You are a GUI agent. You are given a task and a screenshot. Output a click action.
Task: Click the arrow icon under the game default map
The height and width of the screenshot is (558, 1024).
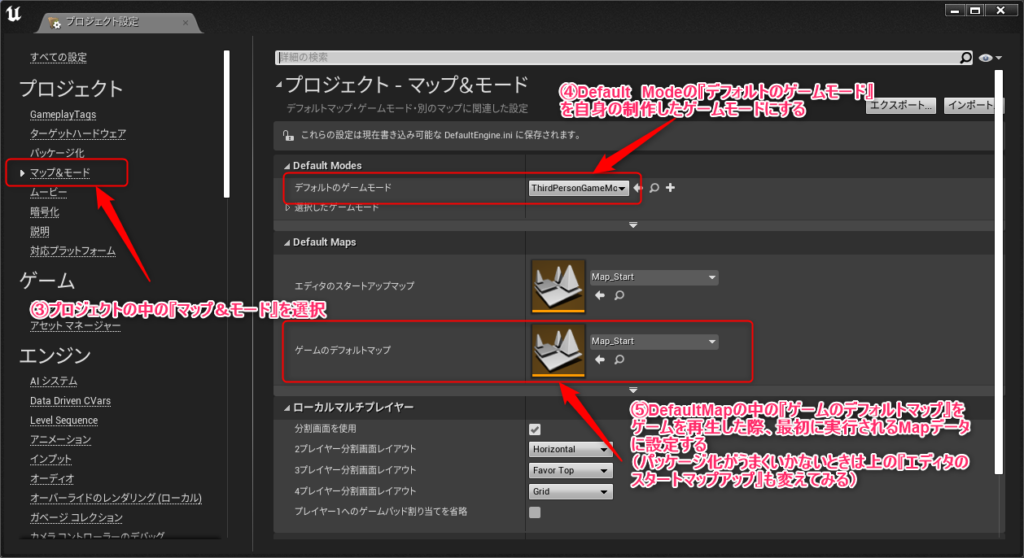tap(599, 359)
